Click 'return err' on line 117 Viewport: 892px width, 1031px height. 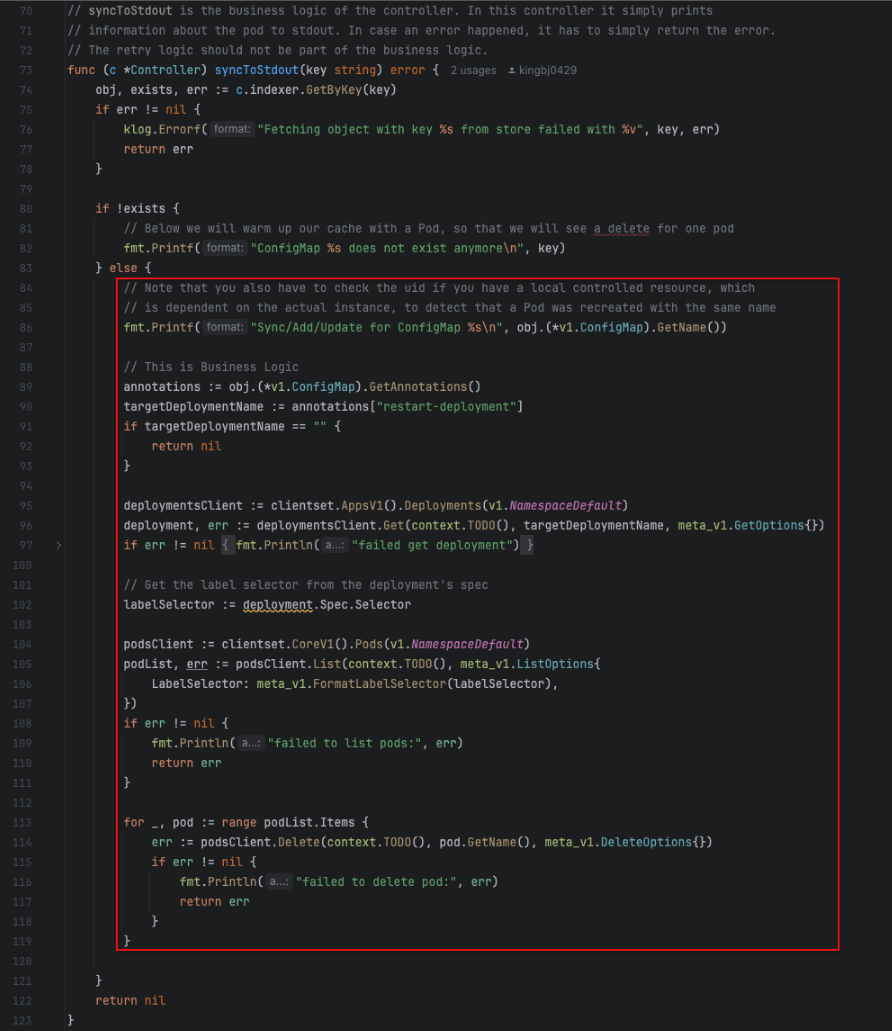[x=214, y=901]
